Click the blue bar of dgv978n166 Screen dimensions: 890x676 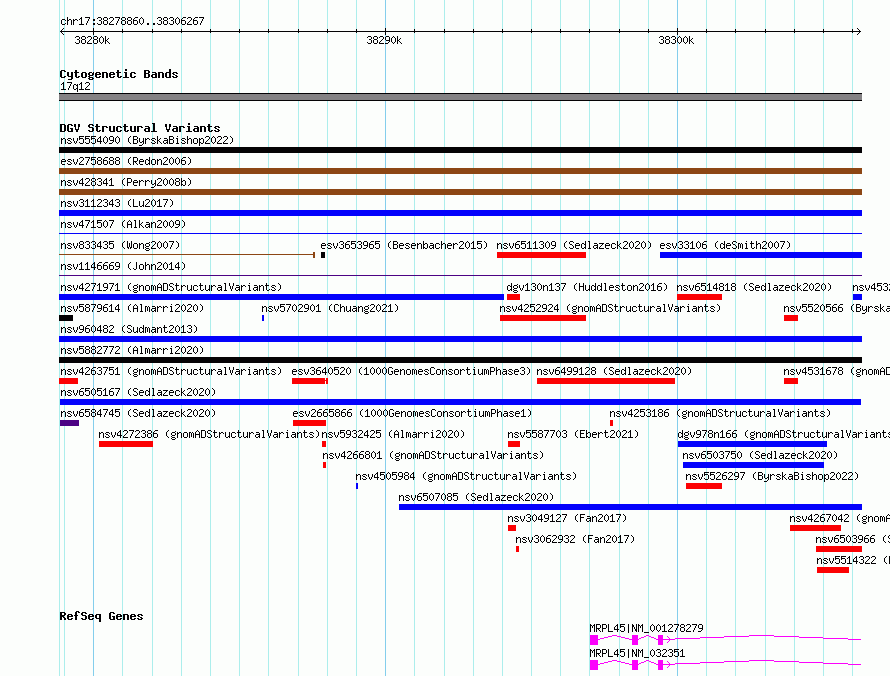(752, 444)
